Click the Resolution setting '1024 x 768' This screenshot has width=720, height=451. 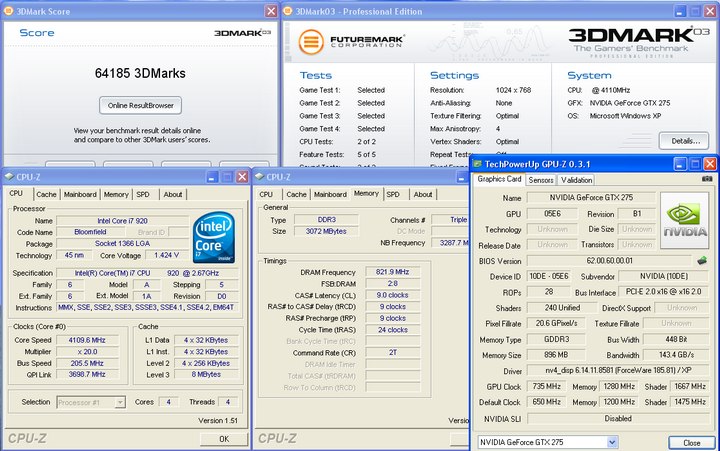[x=513, y=90]
